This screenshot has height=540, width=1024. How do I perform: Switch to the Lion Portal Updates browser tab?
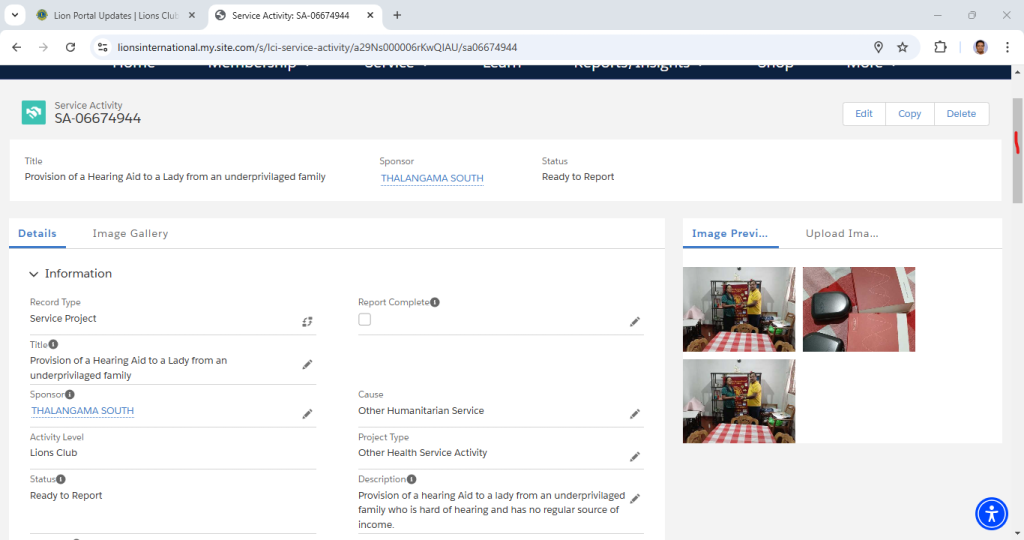(116, 16)
